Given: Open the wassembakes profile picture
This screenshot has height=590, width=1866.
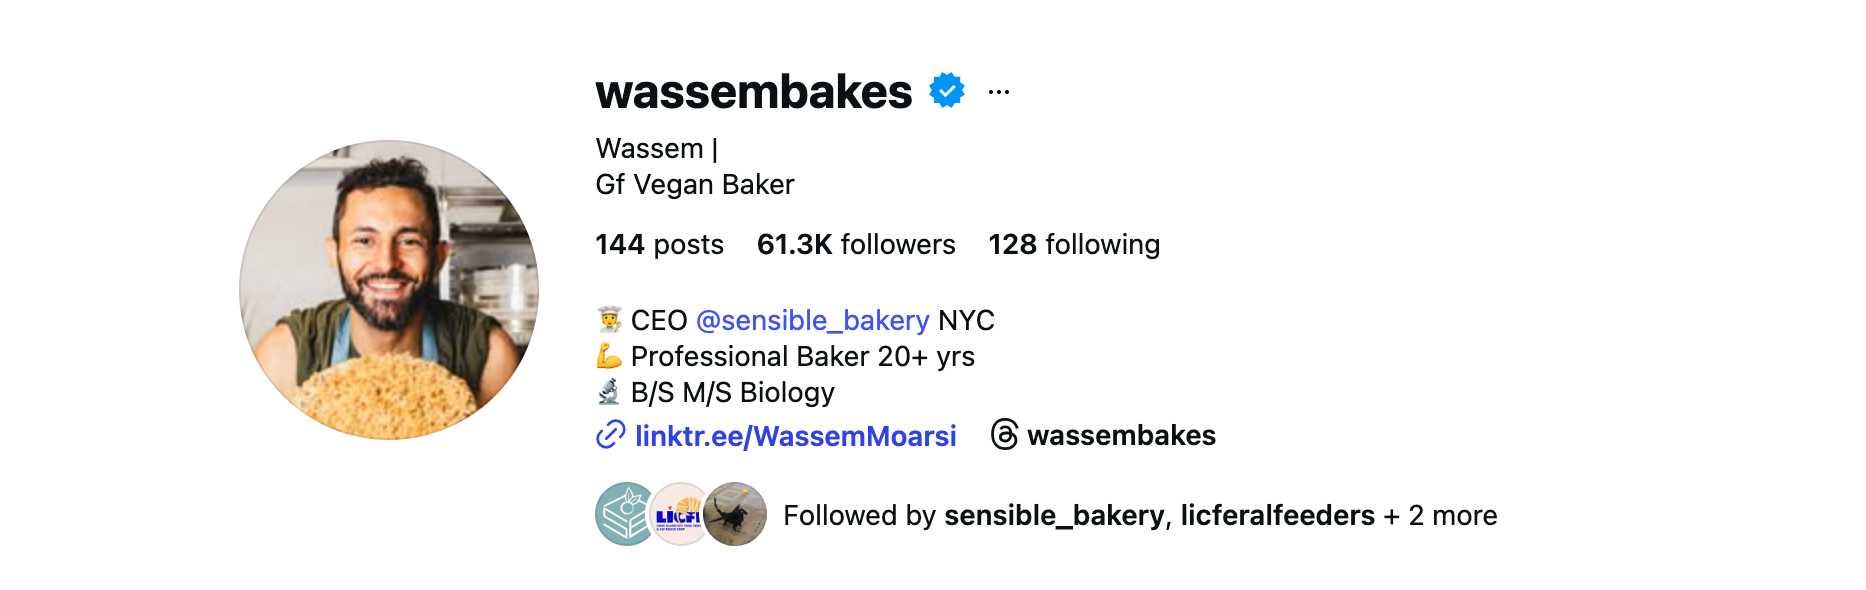Looking at the screenshot, I should [389, 290].
